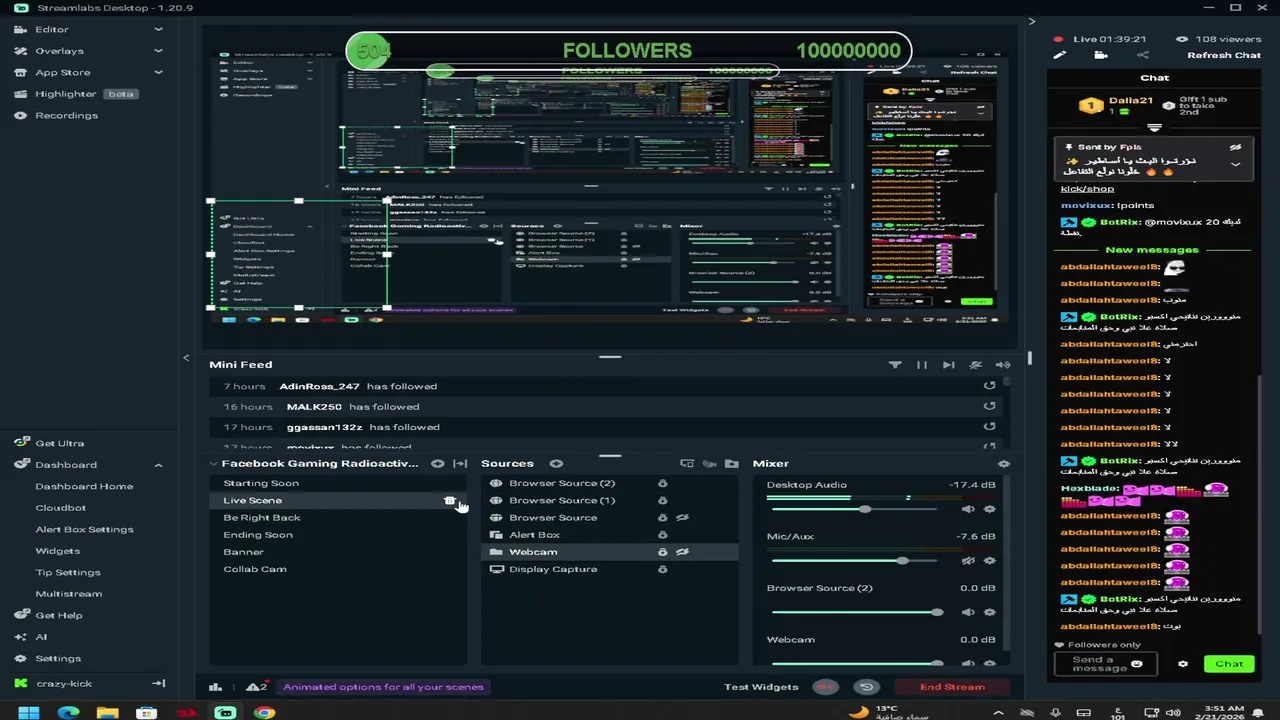Expand the chevron beside Editor
This screenshot has width=1280, height=720.
158,30
